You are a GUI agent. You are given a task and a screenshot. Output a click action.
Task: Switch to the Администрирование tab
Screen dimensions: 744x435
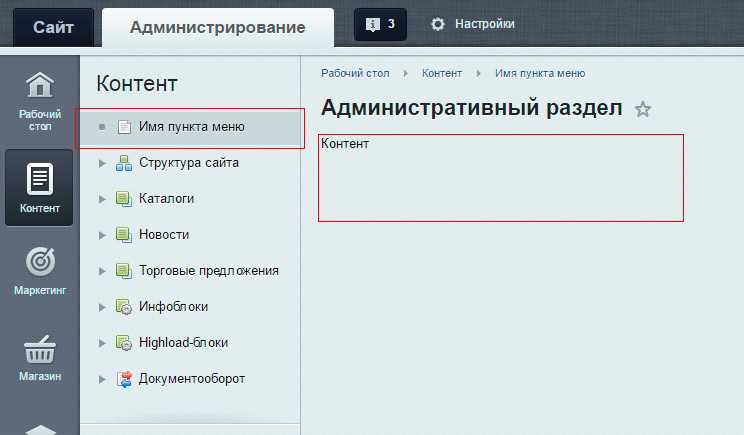(218, 27)
